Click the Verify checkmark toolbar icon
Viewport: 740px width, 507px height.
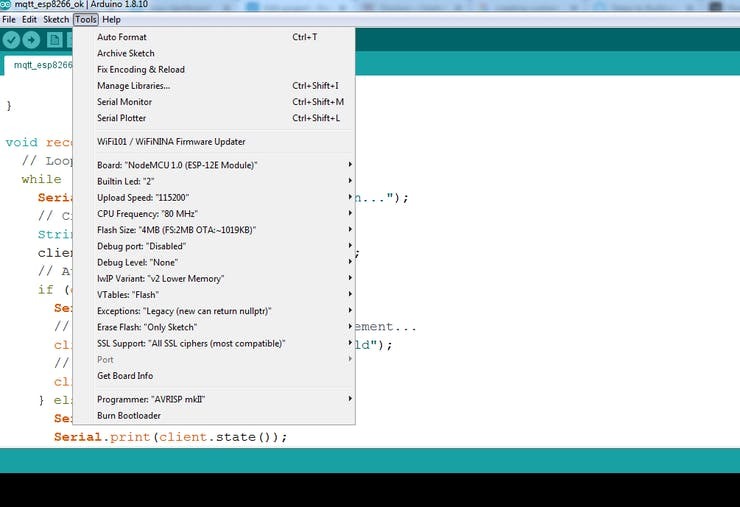click(x=11, y=40)
